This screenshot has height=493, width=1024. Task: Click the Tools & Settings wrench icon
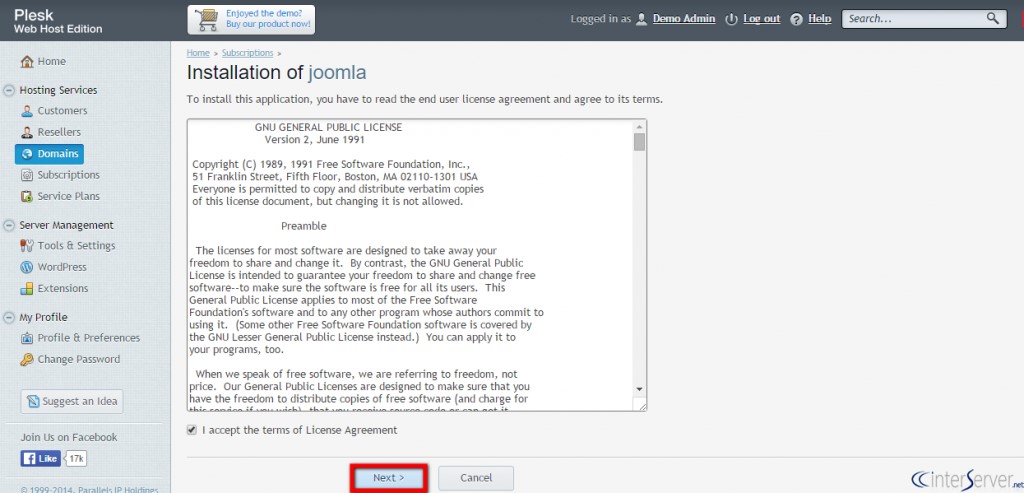(27, 246)
